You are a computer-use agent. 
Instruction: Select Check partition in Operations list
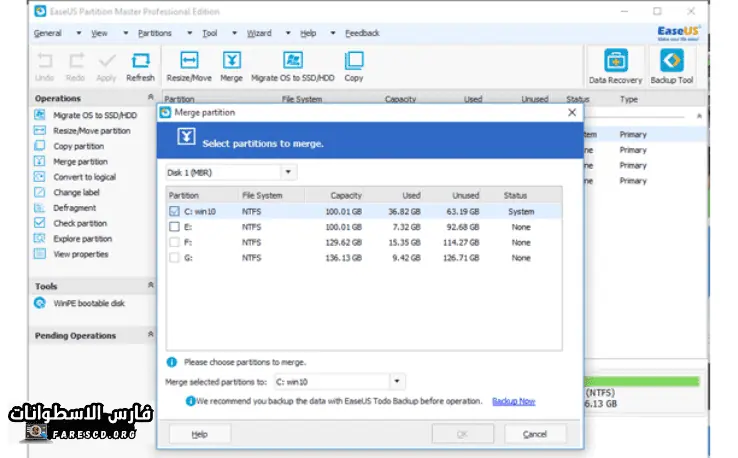[80, 223]
